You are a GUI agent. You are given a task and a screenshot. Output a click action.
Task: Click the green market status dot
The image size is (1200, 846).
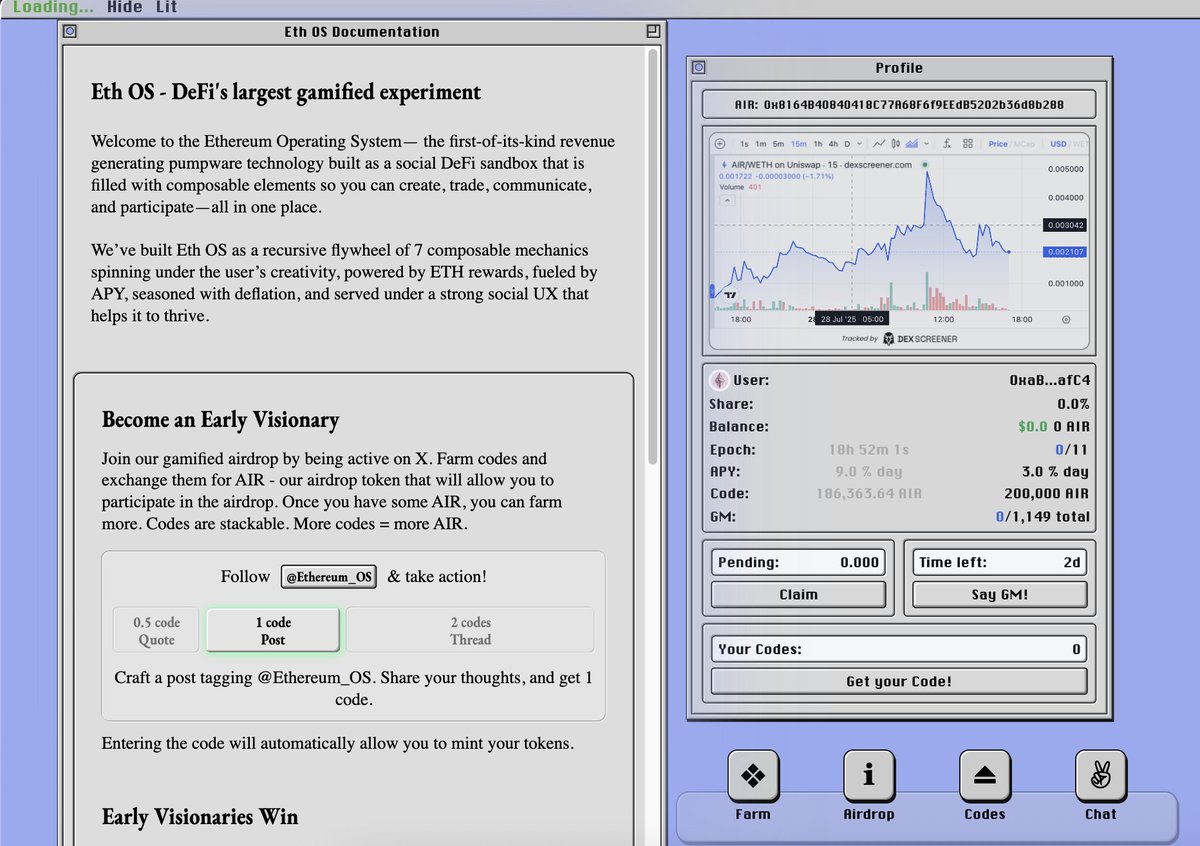point(925,165)
